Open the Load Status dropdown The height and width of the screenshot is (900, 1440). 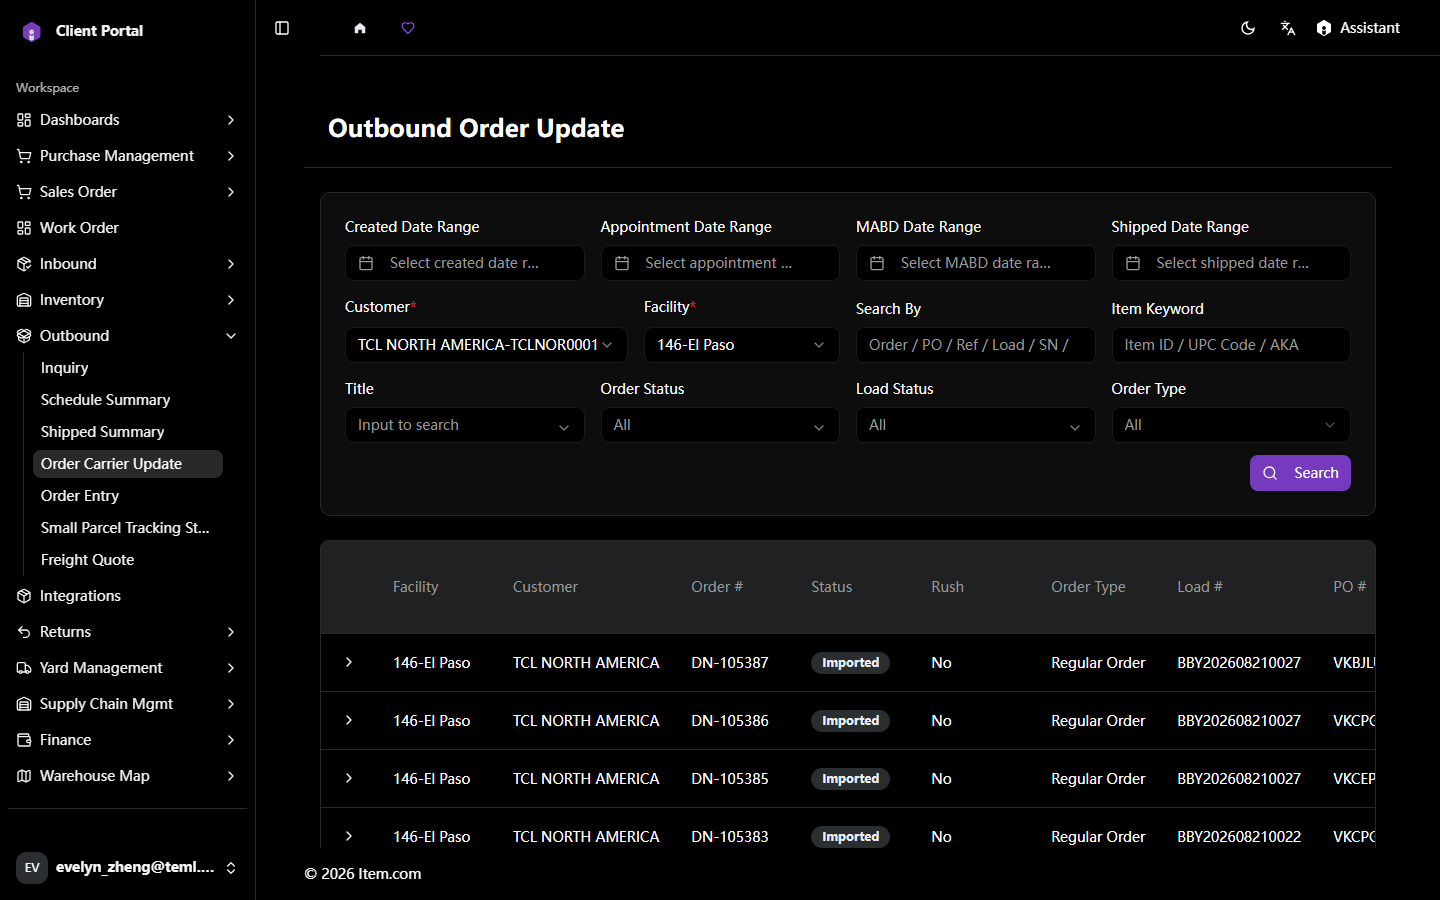[x=975, y=425]
